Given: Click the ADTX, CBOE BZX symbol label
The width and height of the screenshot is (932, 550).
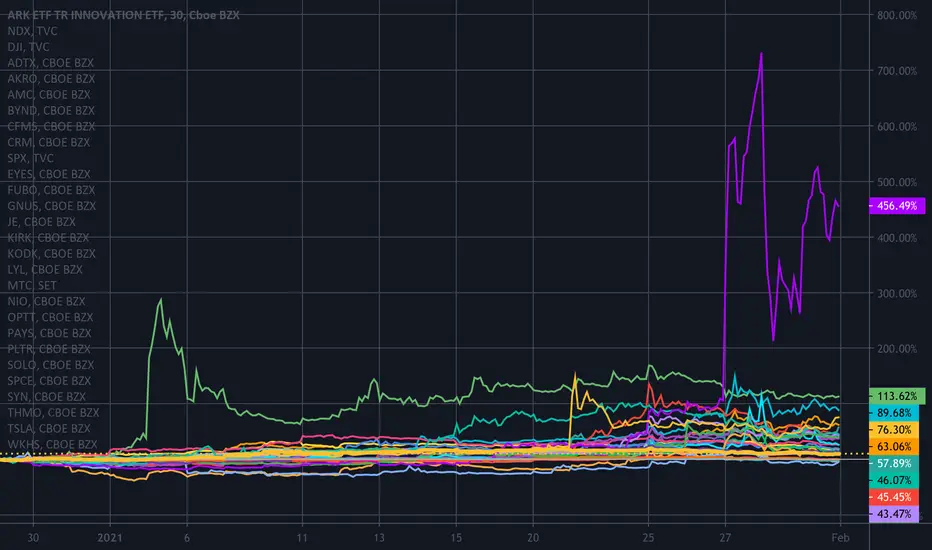Looking at the screenshot, I should pyautogui.click(x=51, y=62).
